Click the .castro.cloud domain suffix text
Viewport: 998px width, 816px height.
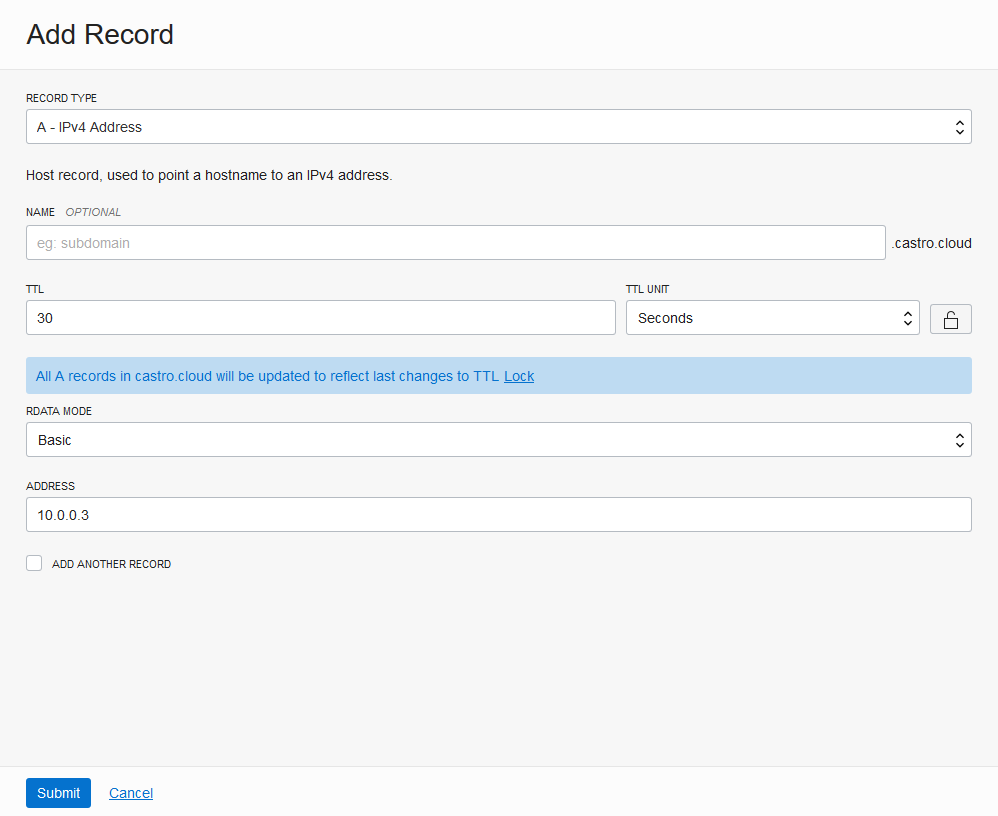point(931,243)
